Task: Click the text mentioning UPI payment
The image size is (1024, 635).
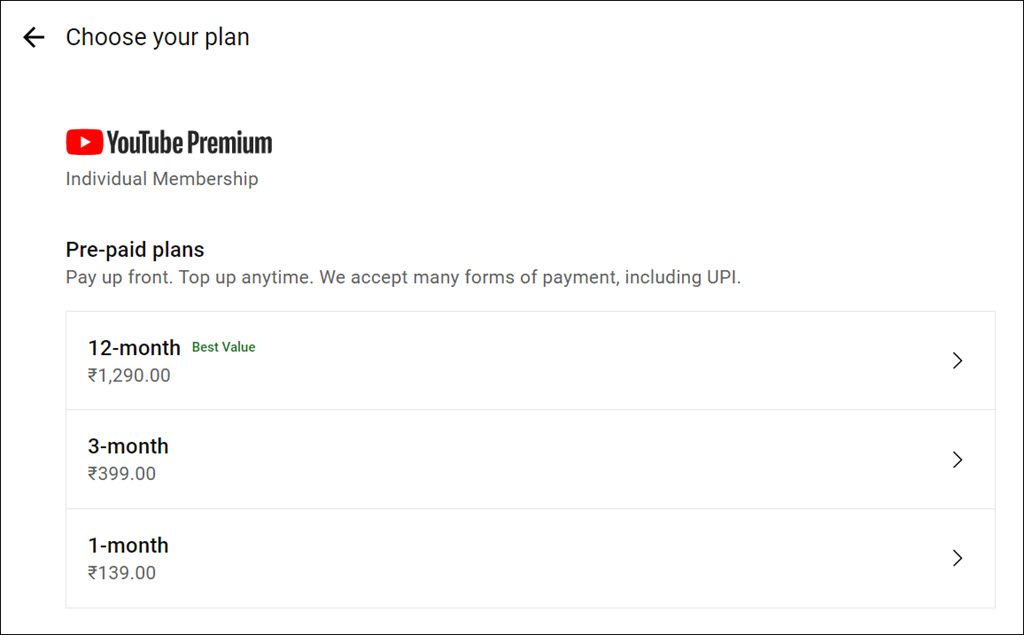Action: coord(530,277)
